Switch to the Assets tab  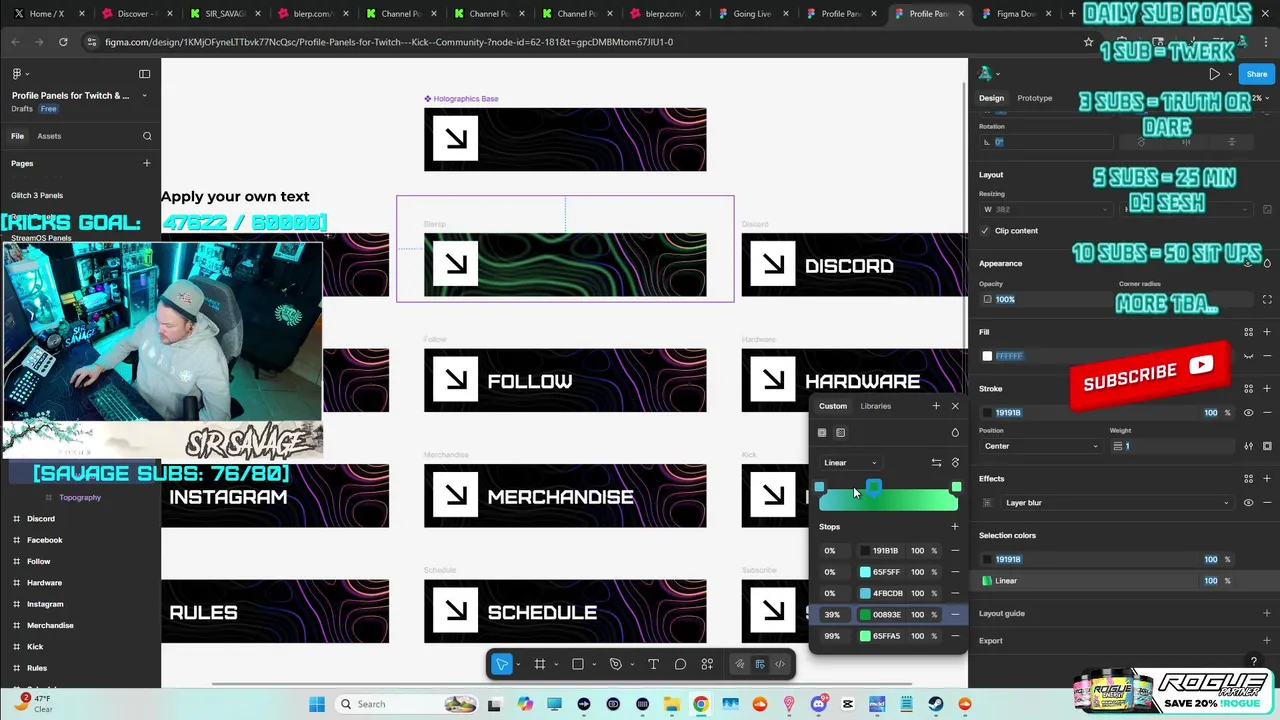(49, 136)
